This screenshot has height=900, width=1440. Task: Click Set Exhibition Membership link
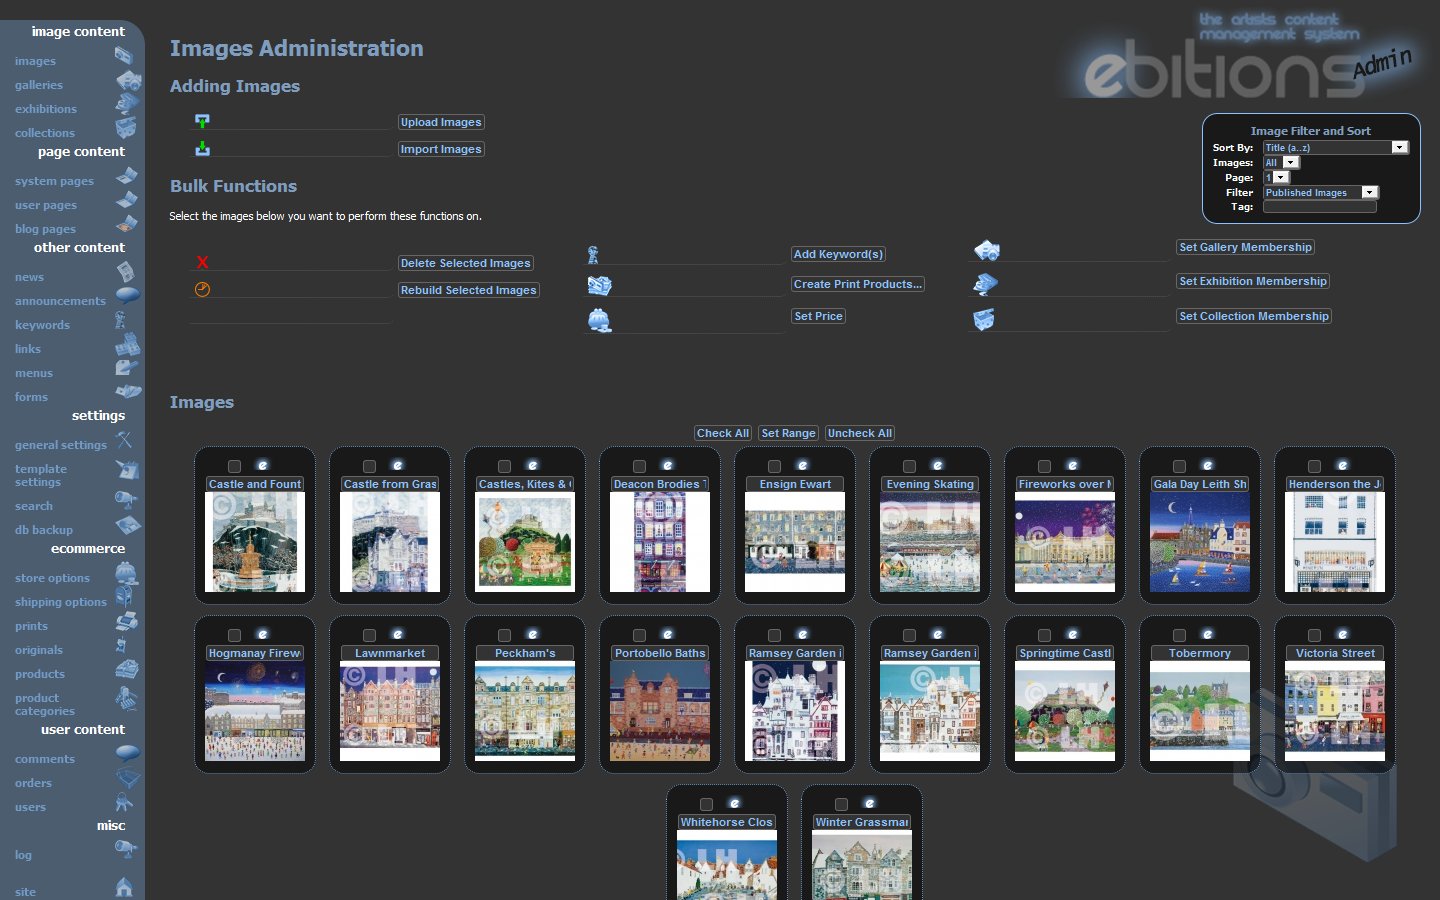click(1252, 281)
